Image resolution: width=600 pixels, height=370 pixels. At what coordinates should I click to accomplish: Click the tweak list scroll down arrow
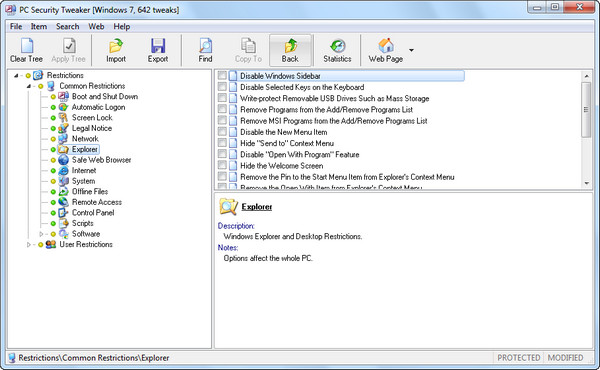tap(587, 184)
